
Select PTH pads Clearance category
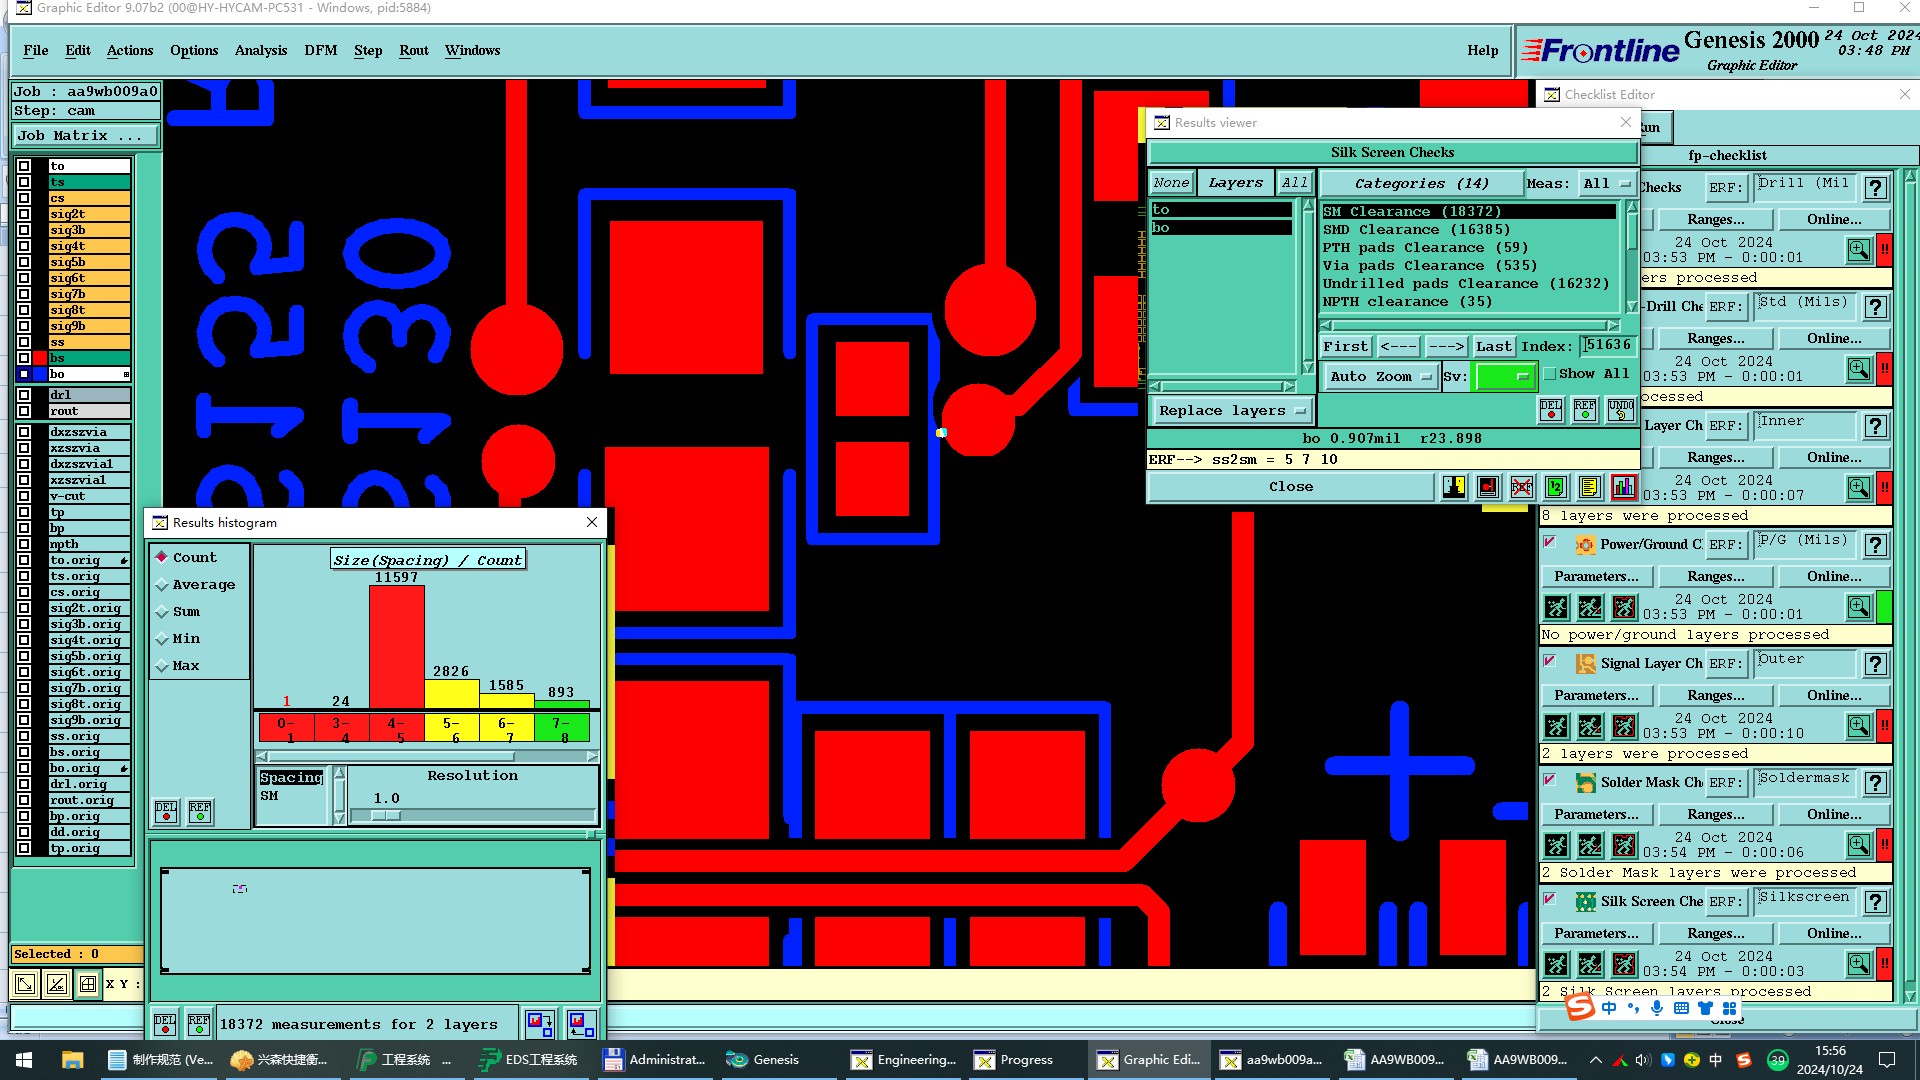[1424, 248]
